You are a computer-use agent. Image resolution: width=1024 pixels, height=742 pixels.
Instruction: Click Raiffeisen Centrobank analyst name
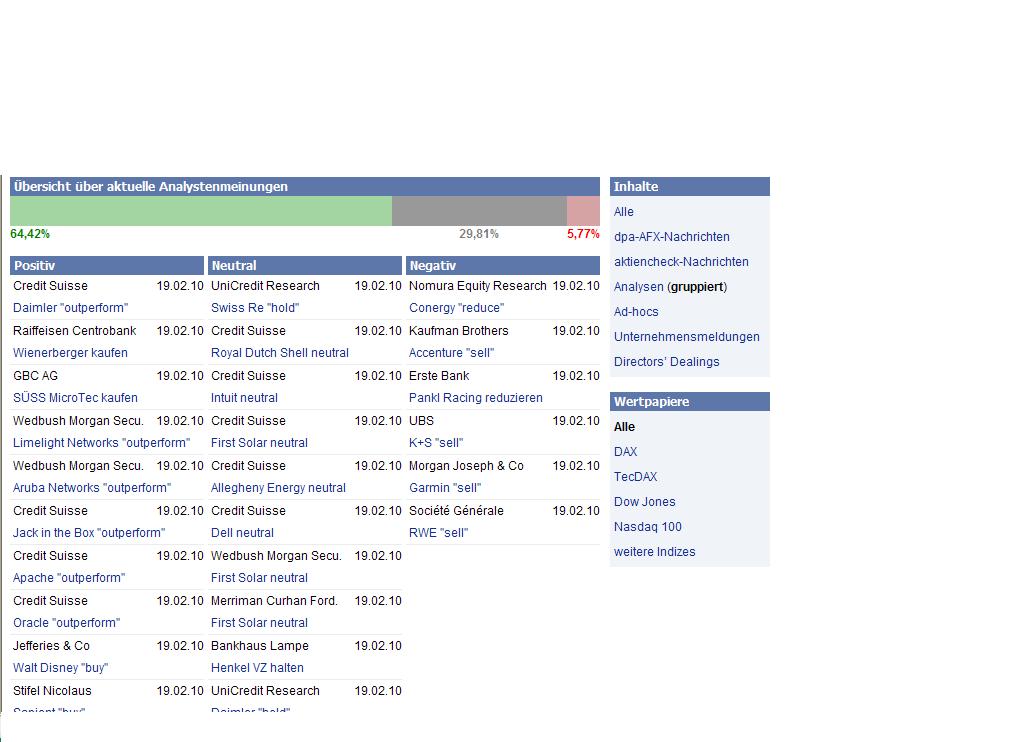(x=74, y=331)
